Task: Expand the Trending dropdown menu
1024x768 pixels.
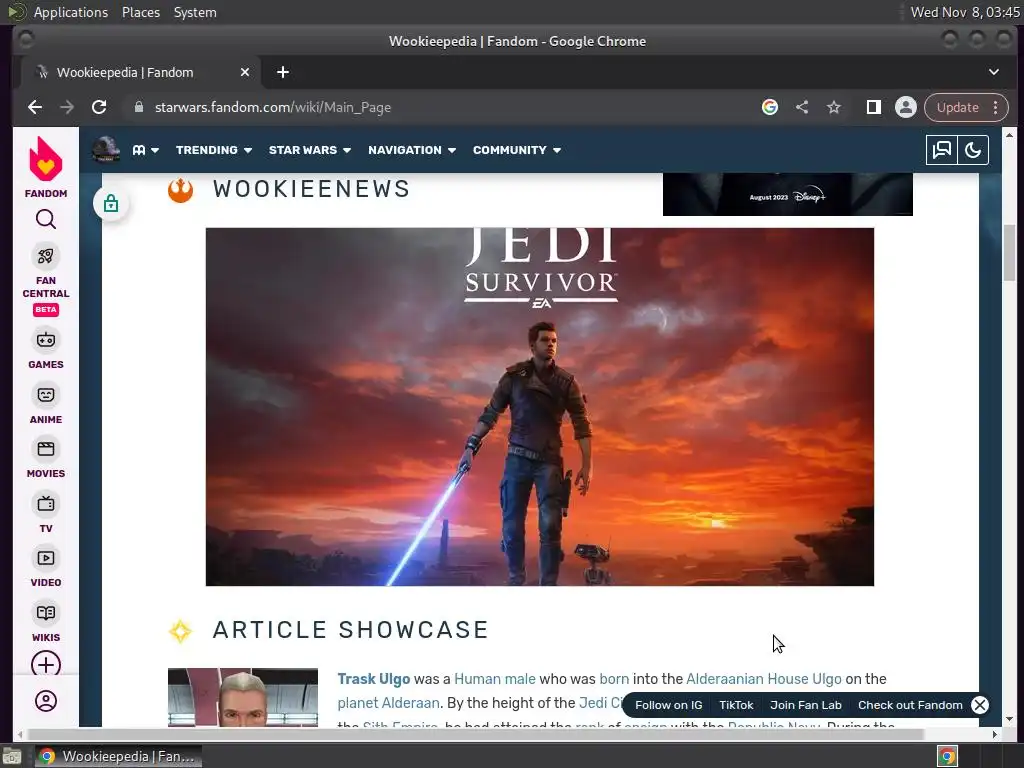Action: (x=214, y=150)
